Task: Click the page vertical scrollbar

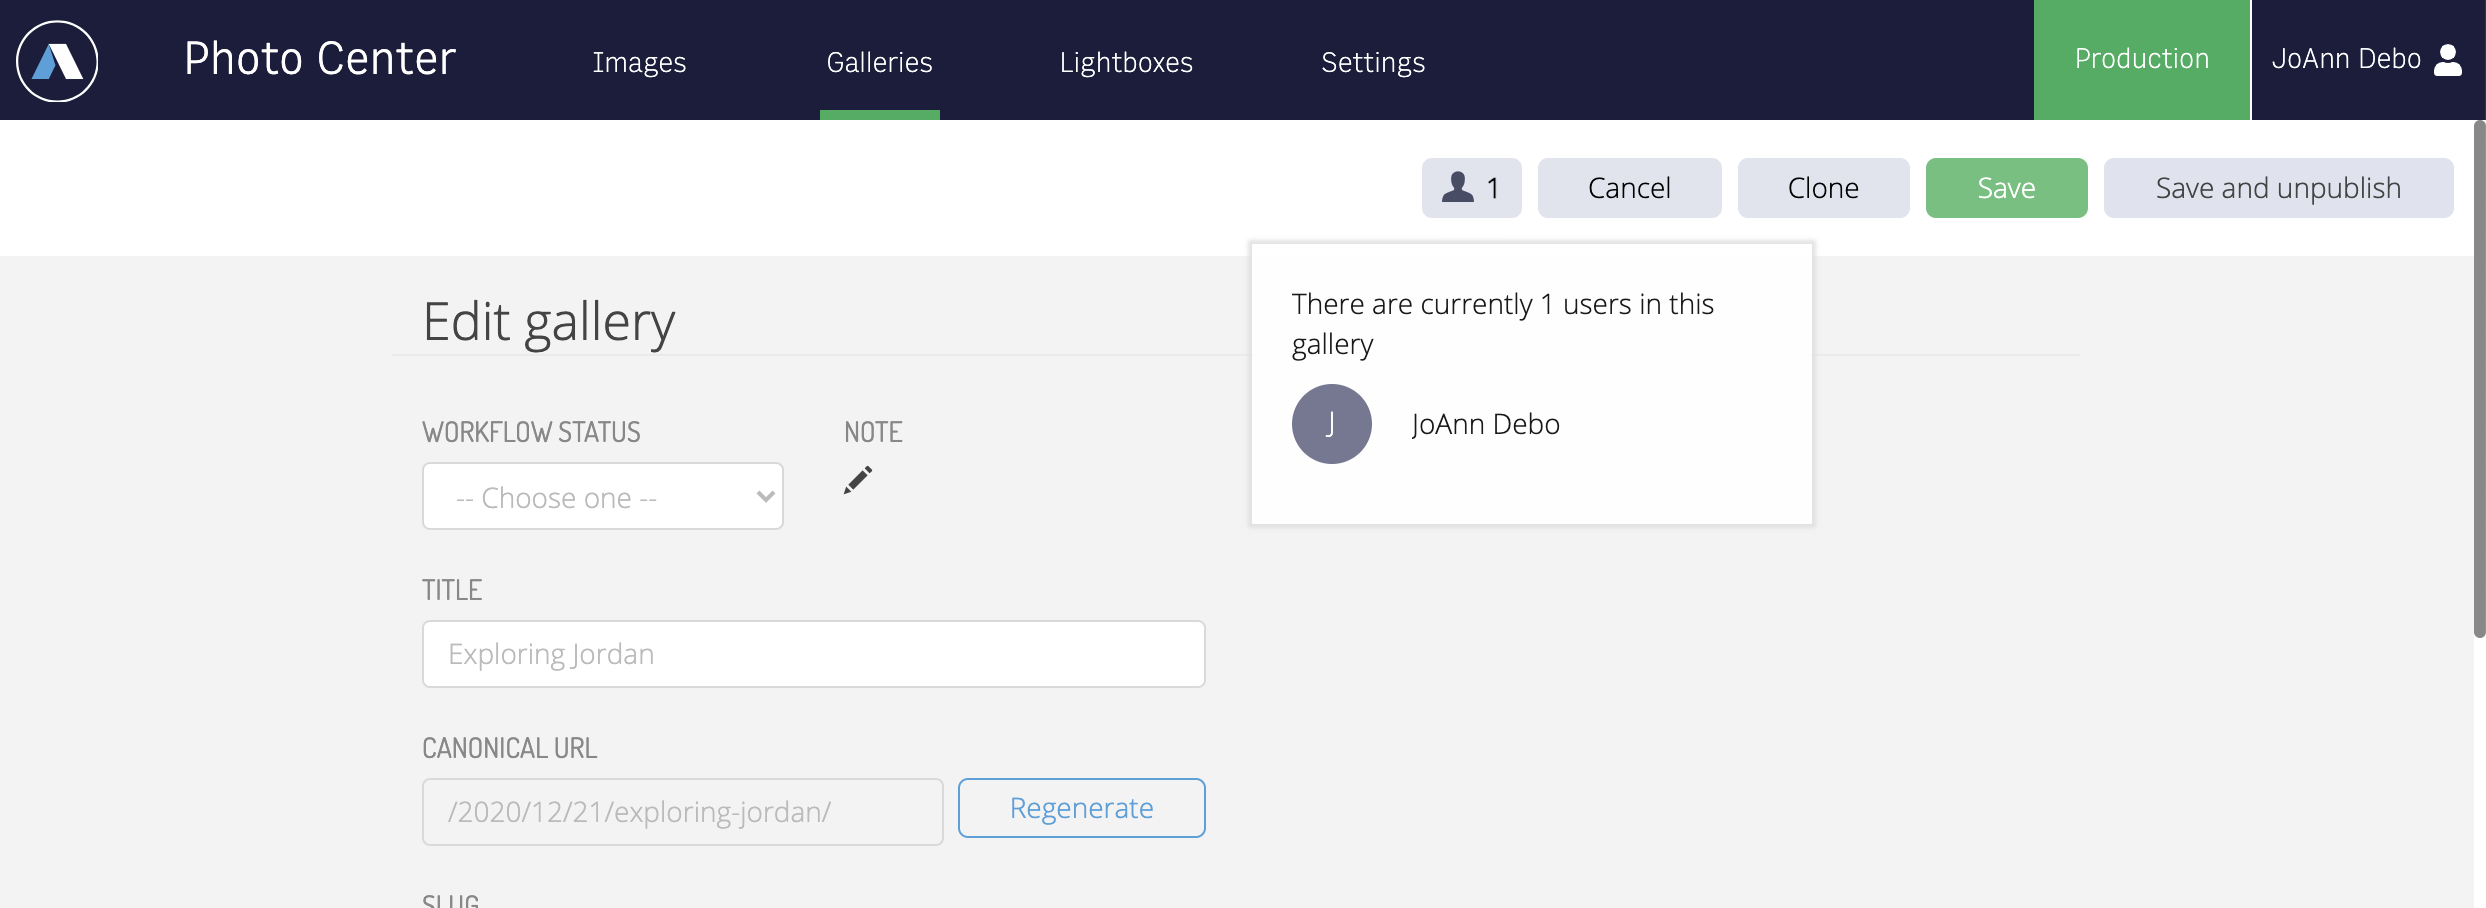Action: 2479,380
